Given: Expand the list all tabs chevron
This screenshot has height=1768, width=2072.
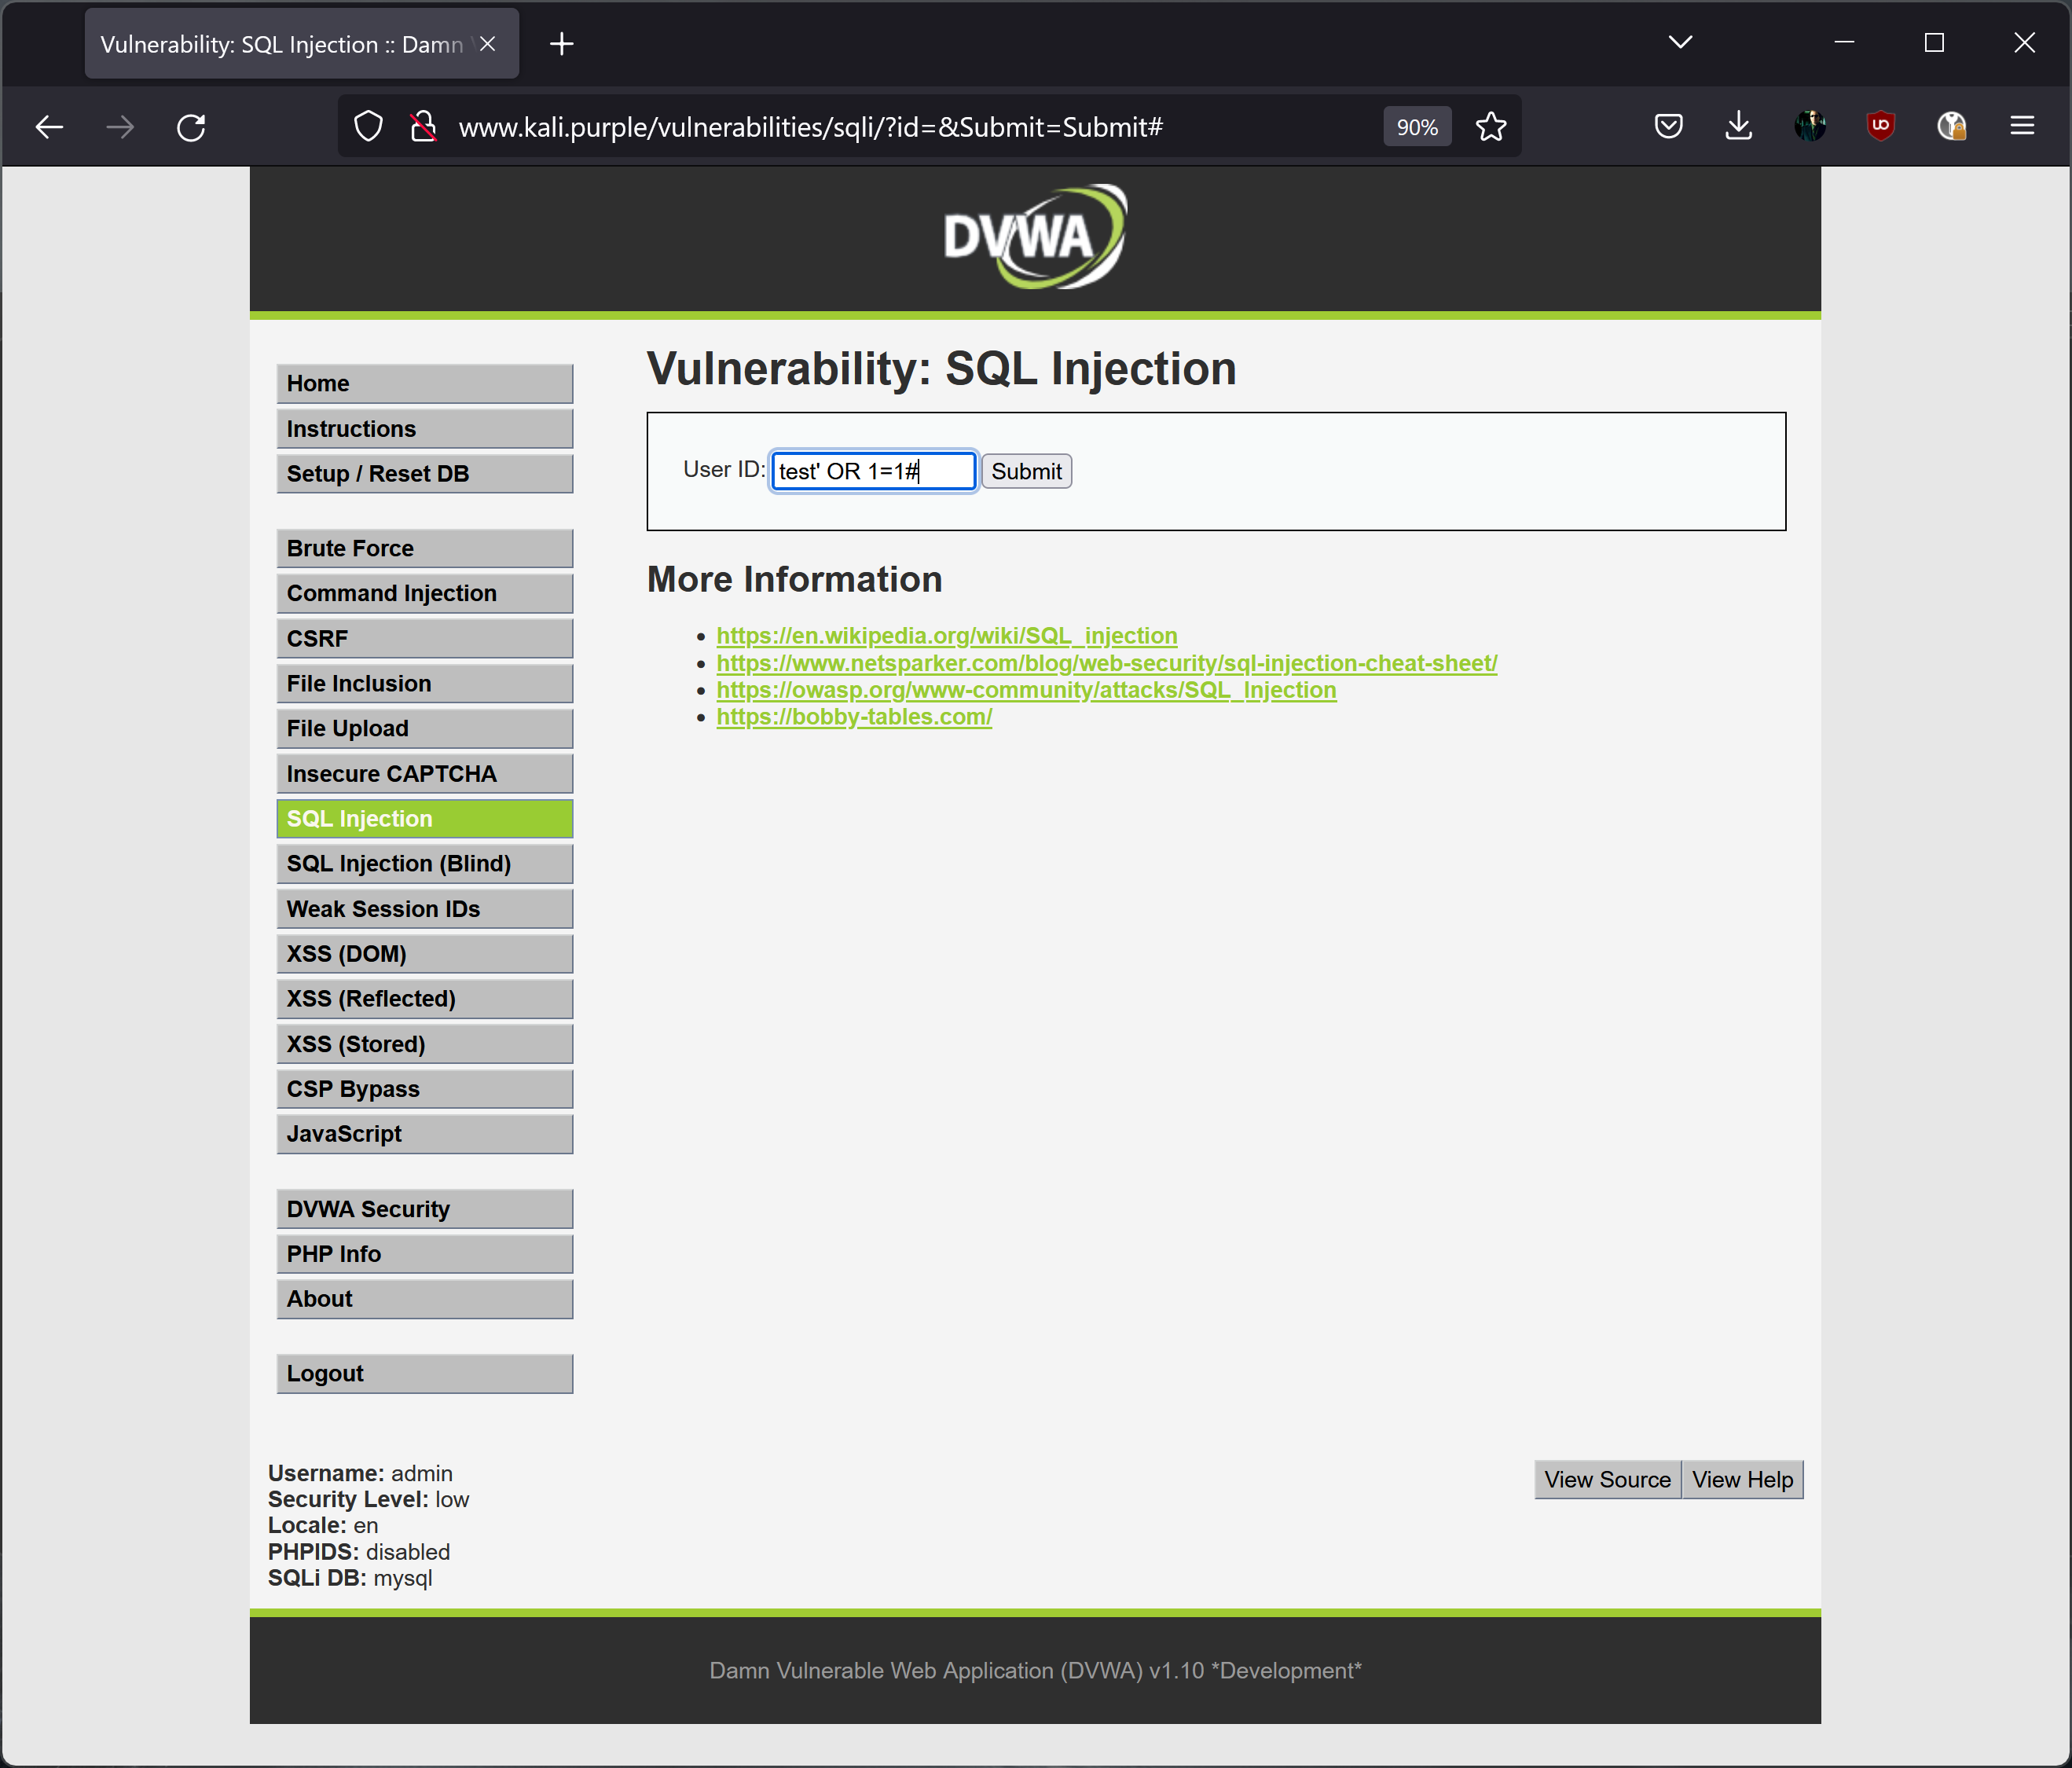Looking at the screenshot, I should tap(1680, 42).
